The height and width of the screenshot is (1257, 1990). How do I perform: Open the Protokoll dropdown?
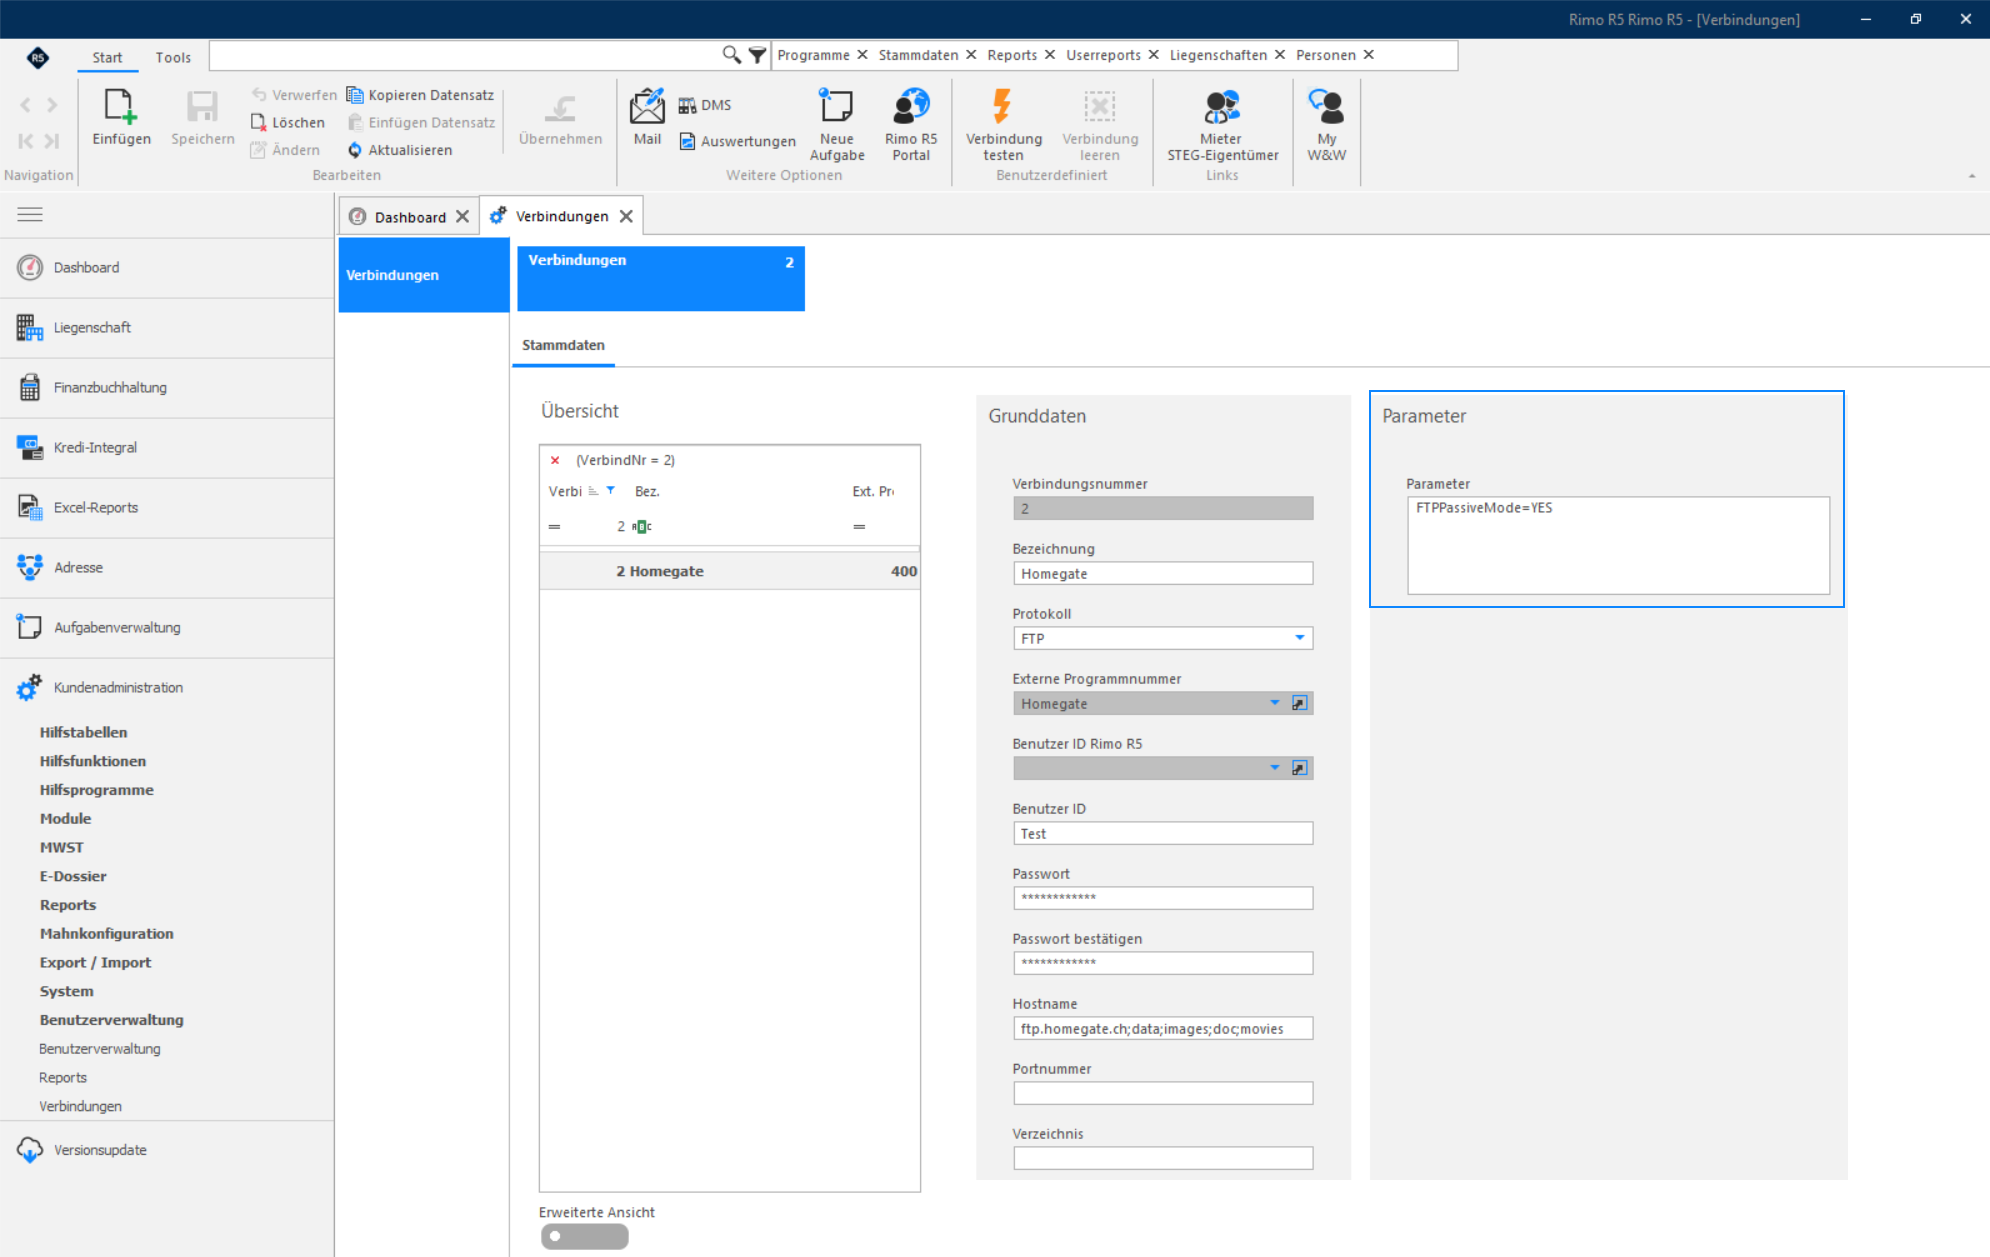pyautogui.click(x=1300, y=638)
